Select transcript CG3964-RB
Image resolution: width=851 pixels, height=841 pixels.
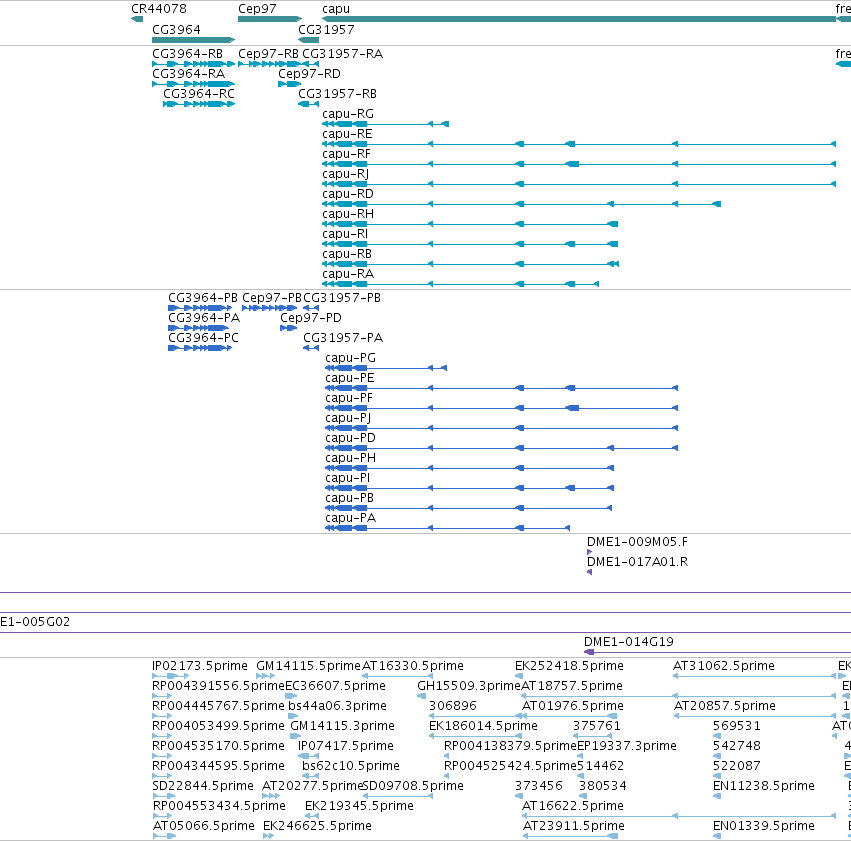coord(193,64)
